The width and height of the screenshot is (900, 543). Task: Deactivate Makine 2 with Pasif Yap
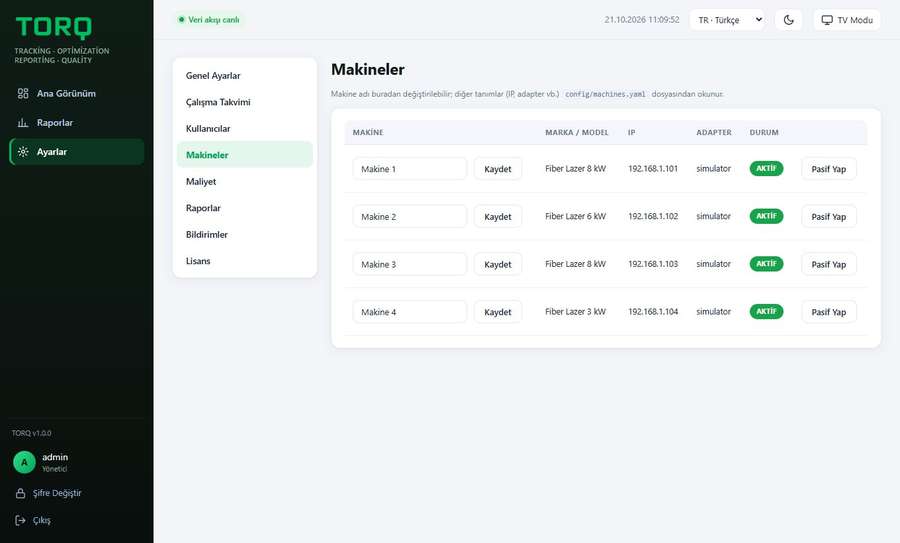(x=828, y=216)
